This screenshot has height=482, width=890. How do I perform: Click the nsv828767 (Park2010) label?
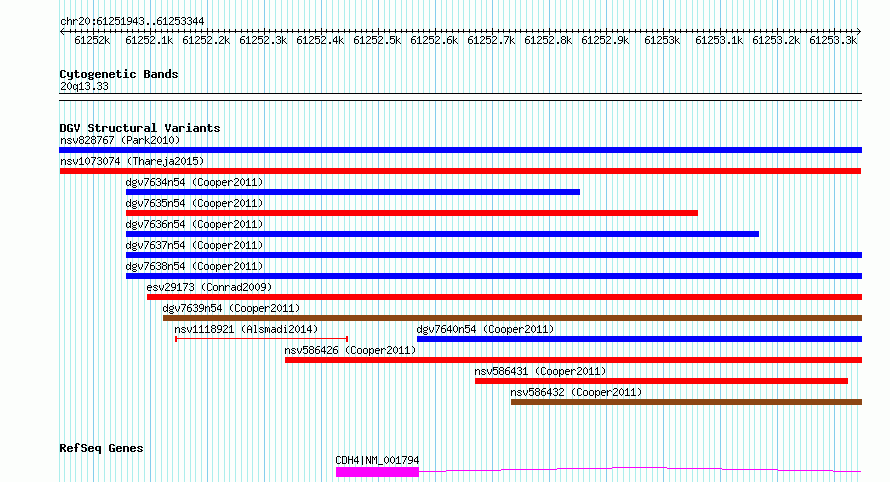tap(120, 140)
